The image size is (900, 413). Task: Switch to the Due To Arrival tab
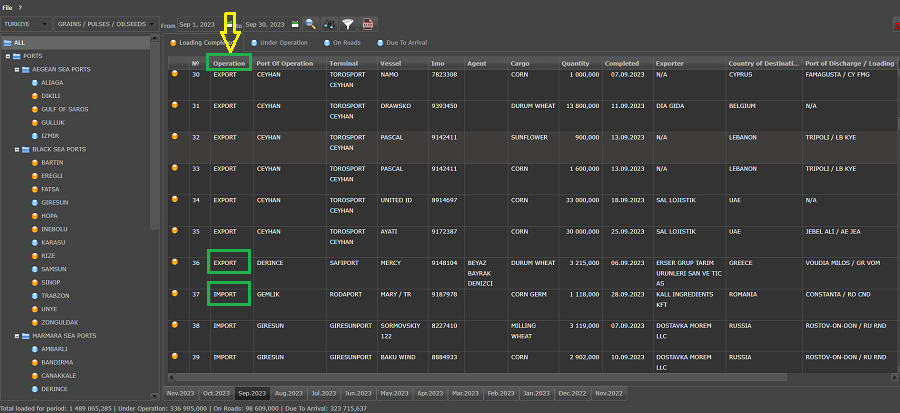click(402, 42)
